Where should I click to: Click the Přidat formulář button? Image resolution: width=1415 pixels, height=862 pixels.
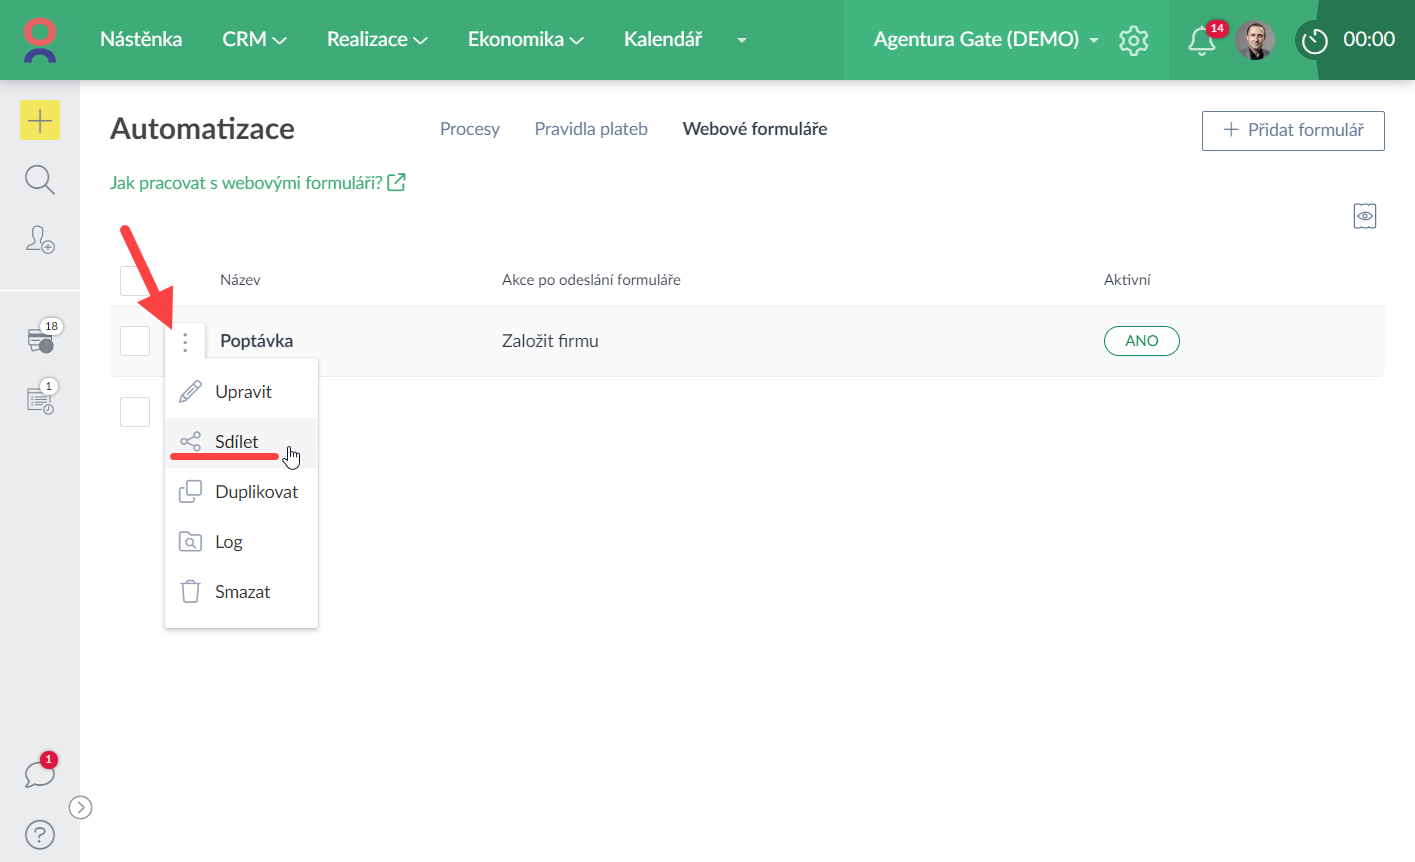[x=1292, y=130]
